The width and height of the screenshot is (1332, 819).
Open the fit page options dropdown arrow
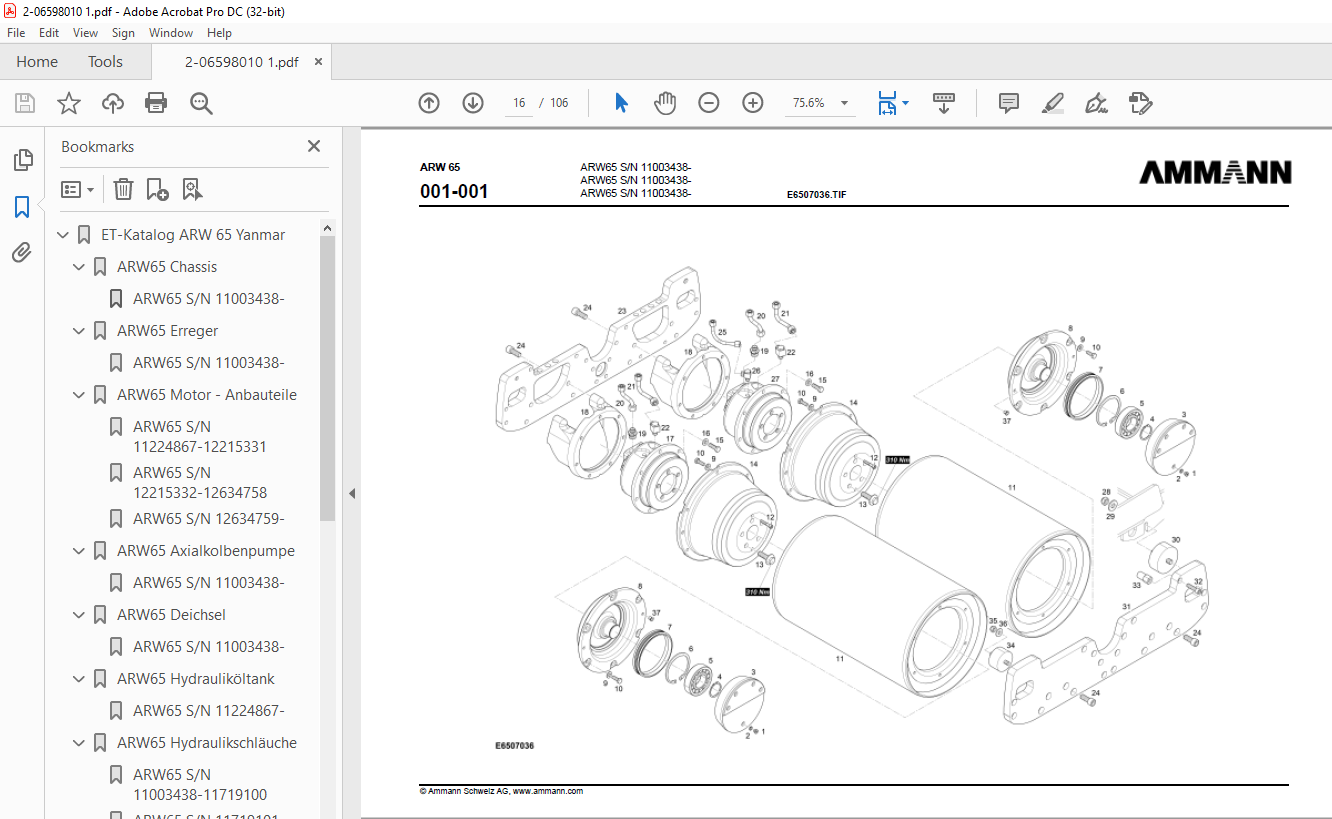tap(905, 103)
